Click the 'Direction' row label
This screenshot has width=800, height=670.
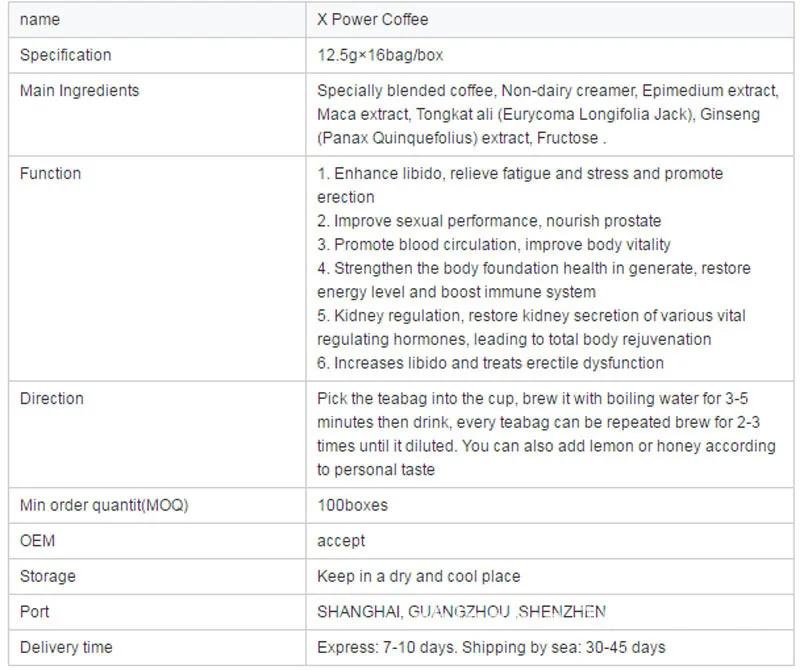click(x=52, y=399)
